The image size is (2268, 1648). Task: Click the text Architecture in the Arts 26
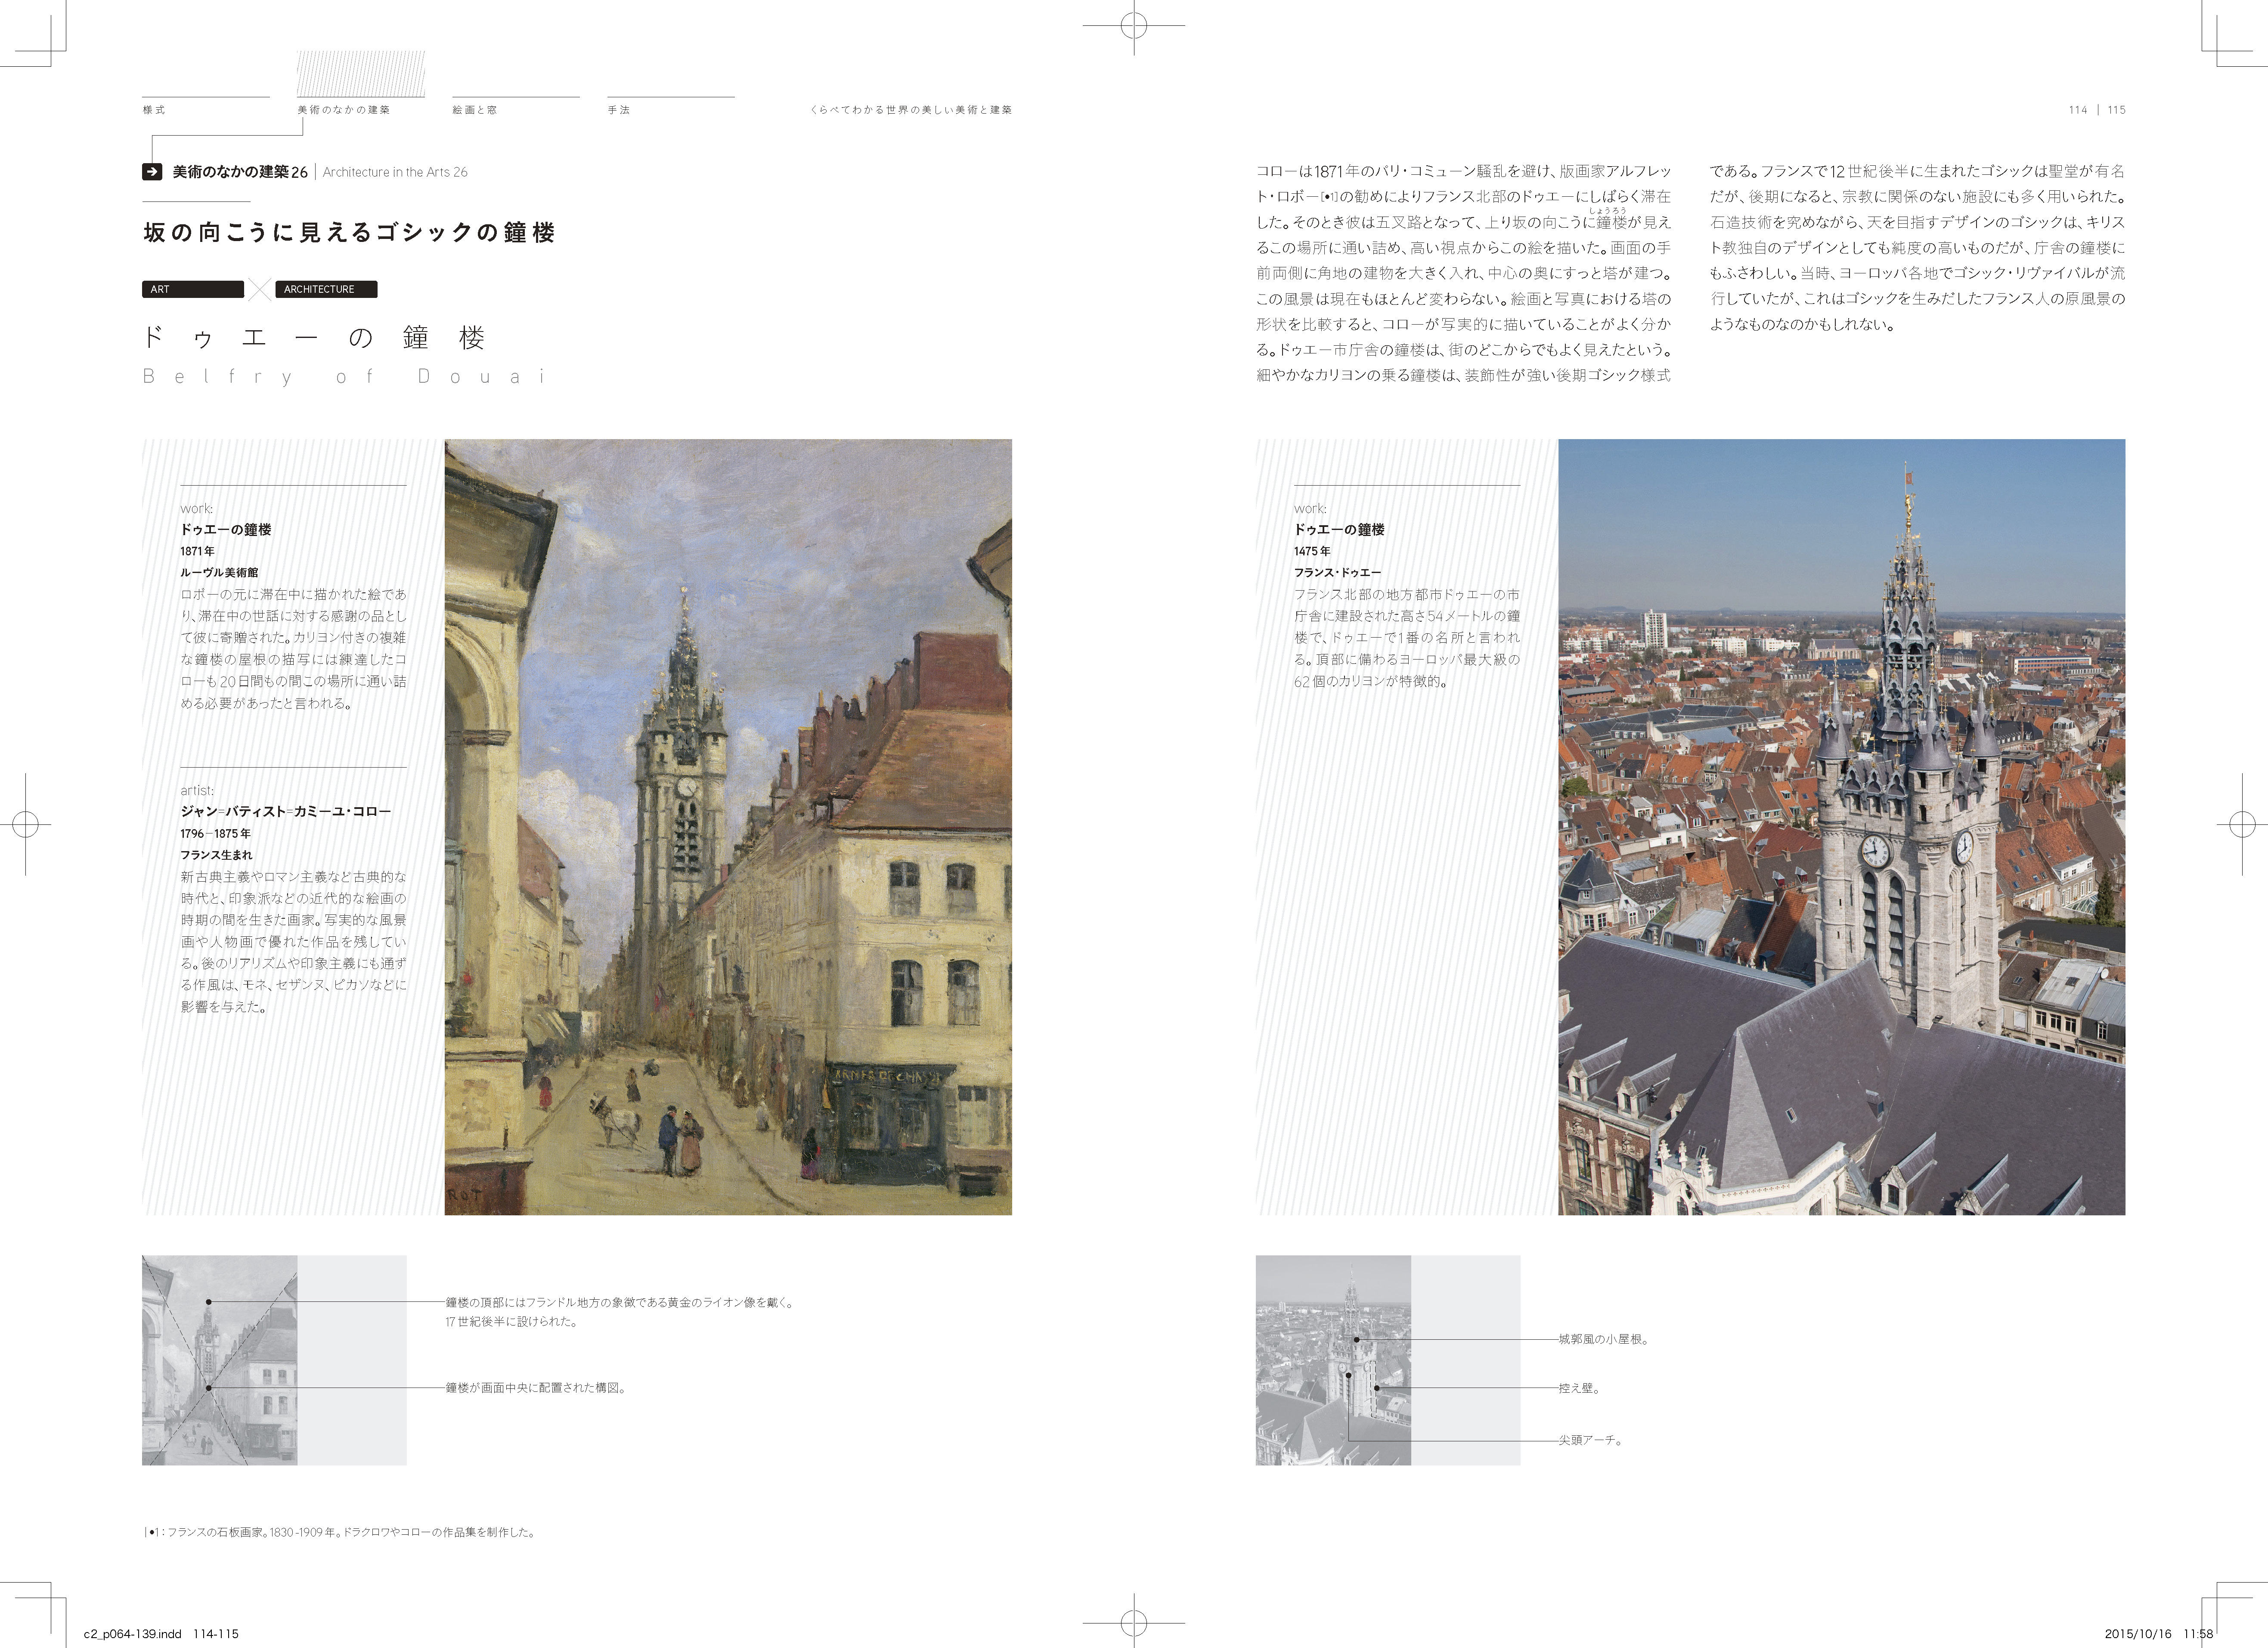pyautogui.click(x=395, y=172)
